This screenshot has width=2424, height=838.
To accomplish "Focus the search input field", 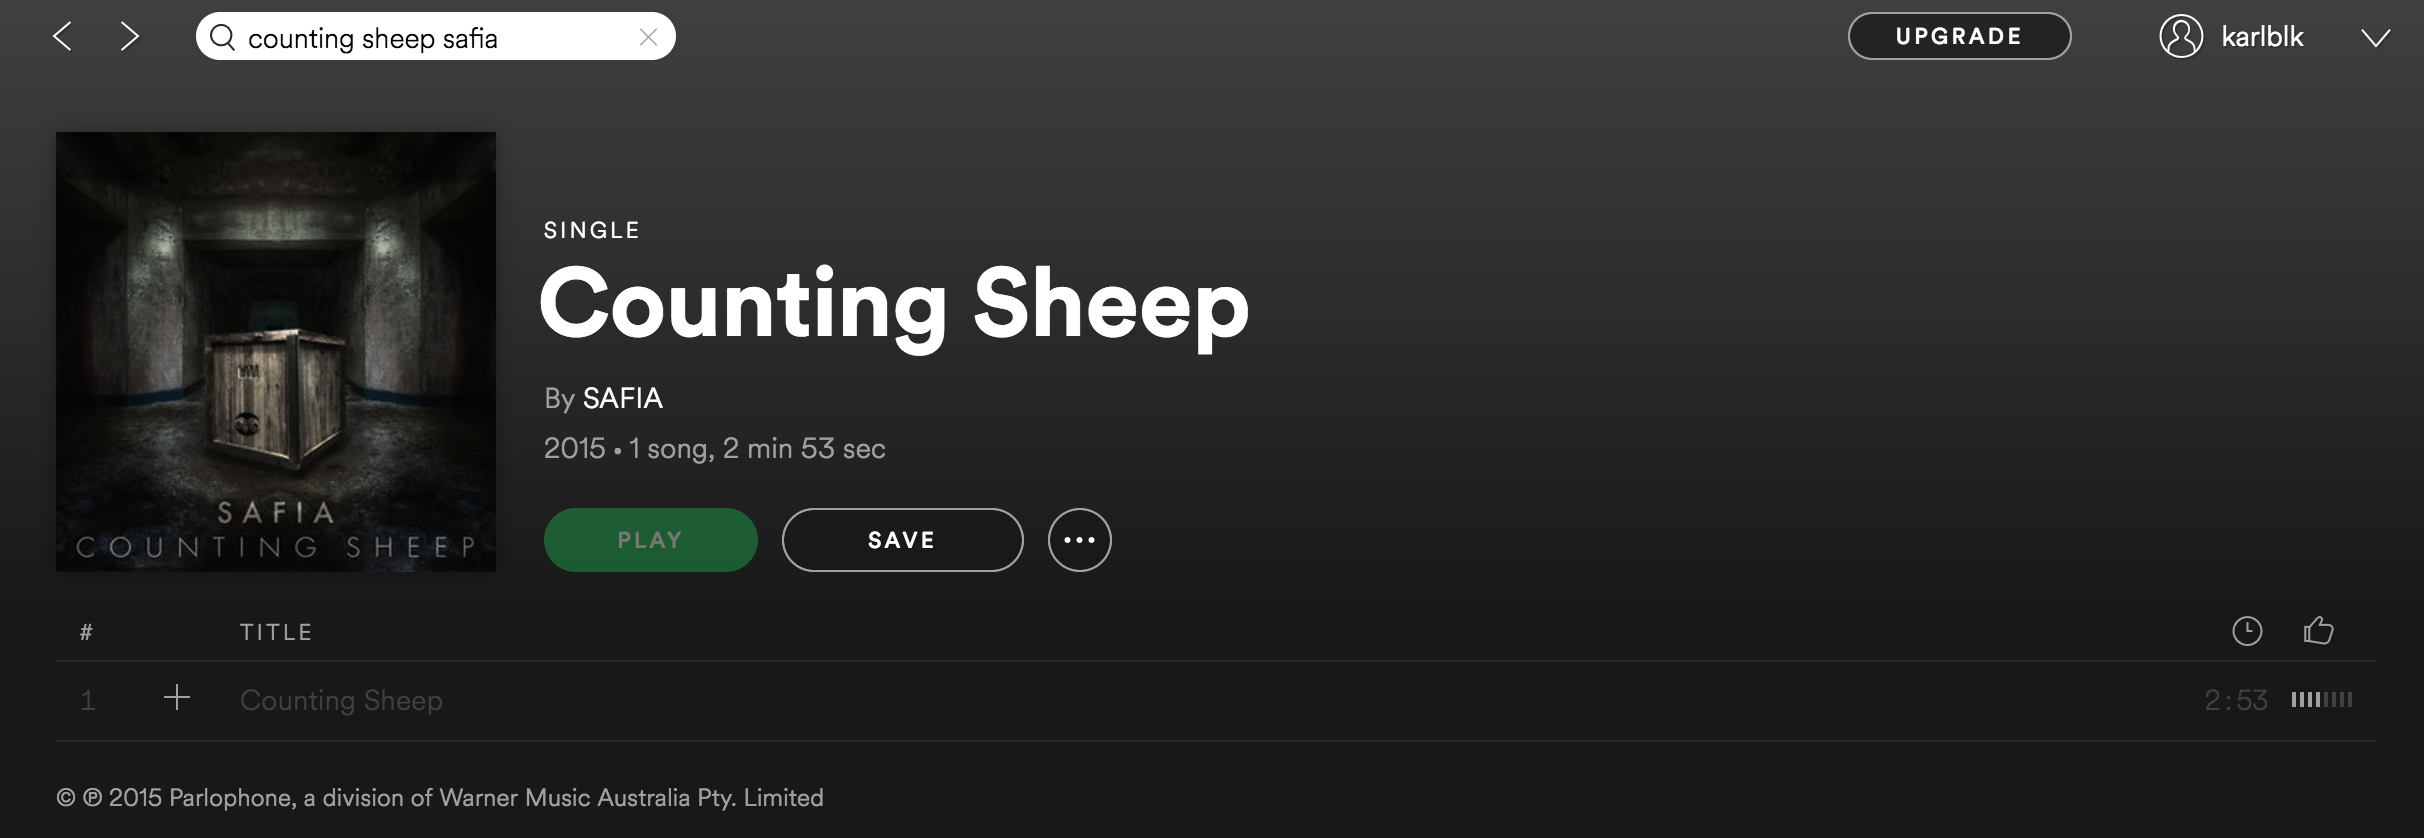I will (430, 38).
